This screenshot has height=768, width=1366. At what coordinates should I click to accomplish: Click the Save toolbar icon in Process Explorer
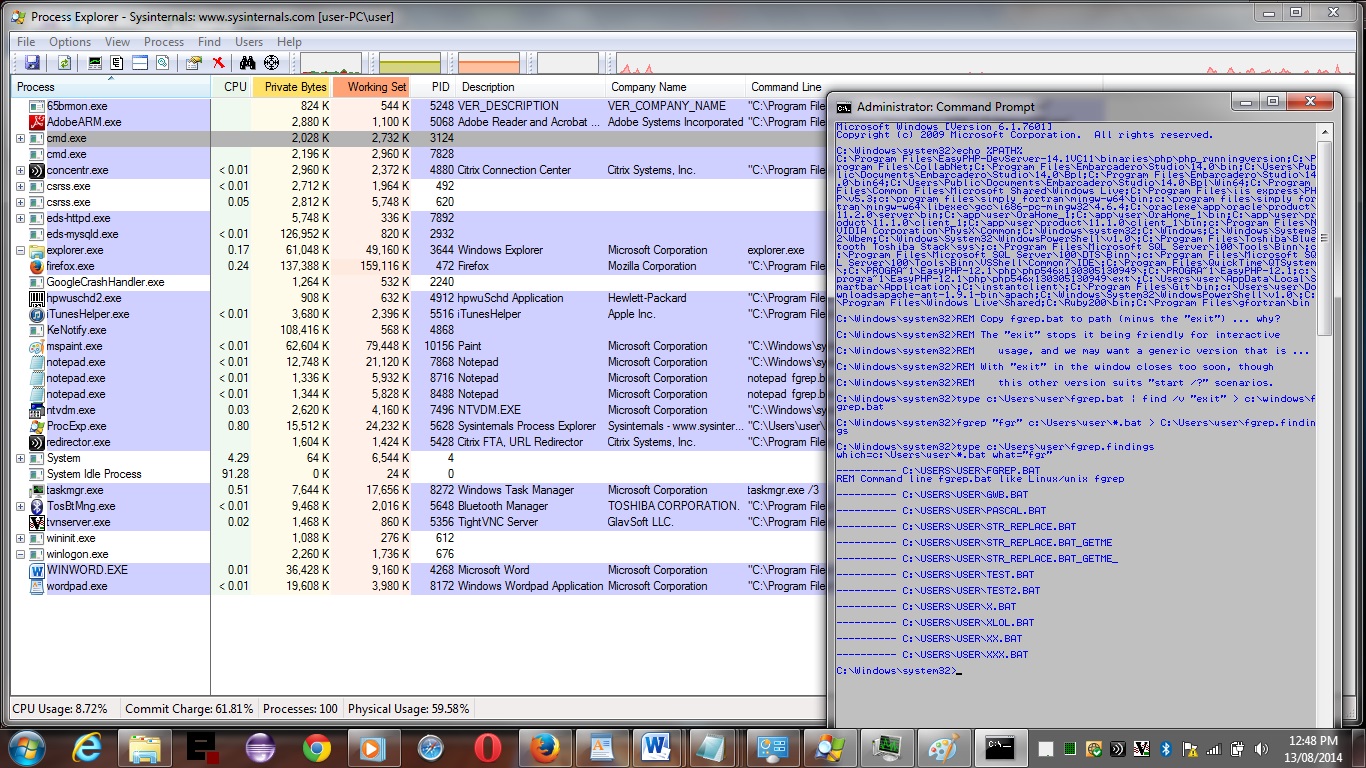pyautogui.click(x=32, y=63)
